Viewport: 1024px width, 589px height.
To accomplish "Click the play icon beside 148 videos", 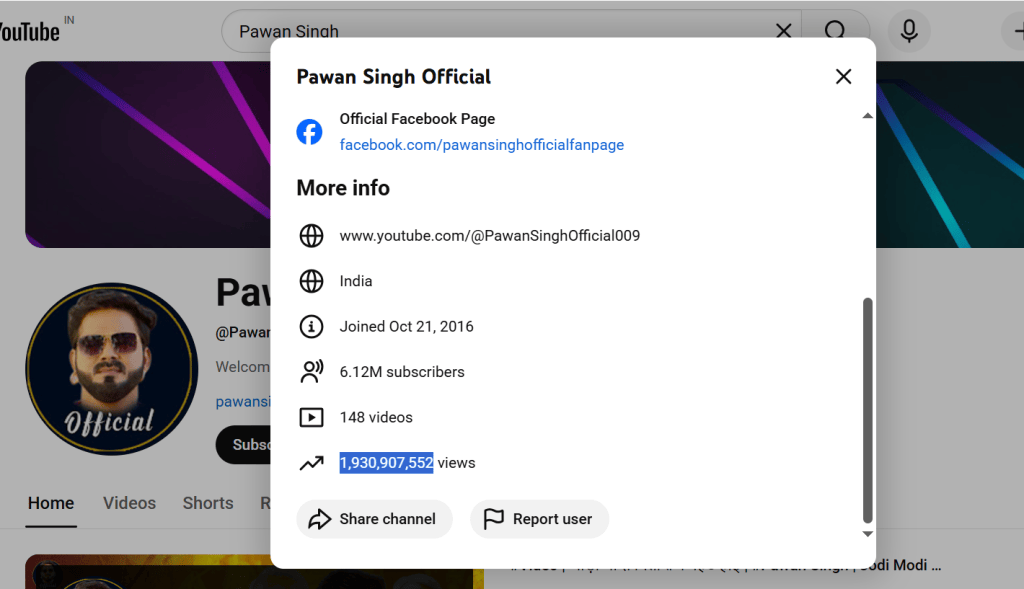I will click(x=311, y=417).
